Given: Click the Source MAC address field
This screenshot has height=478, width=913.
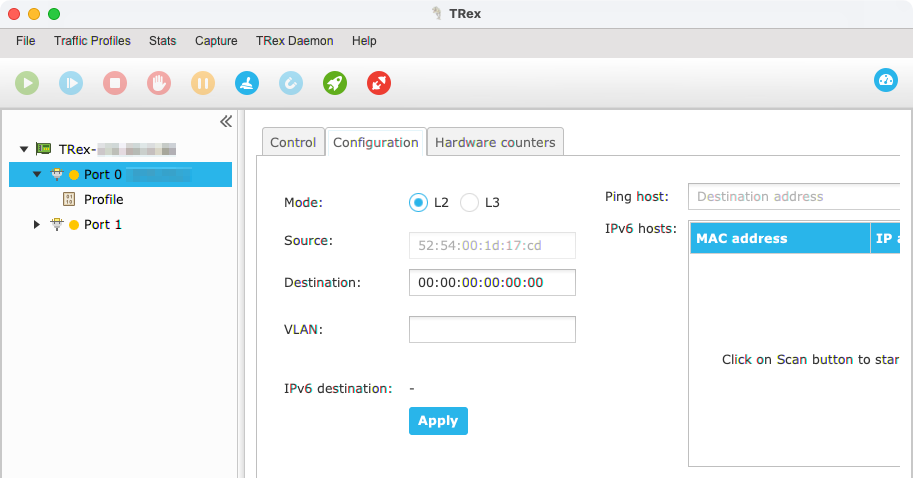Looking at the screenshot, I should (x=492, y=245).
